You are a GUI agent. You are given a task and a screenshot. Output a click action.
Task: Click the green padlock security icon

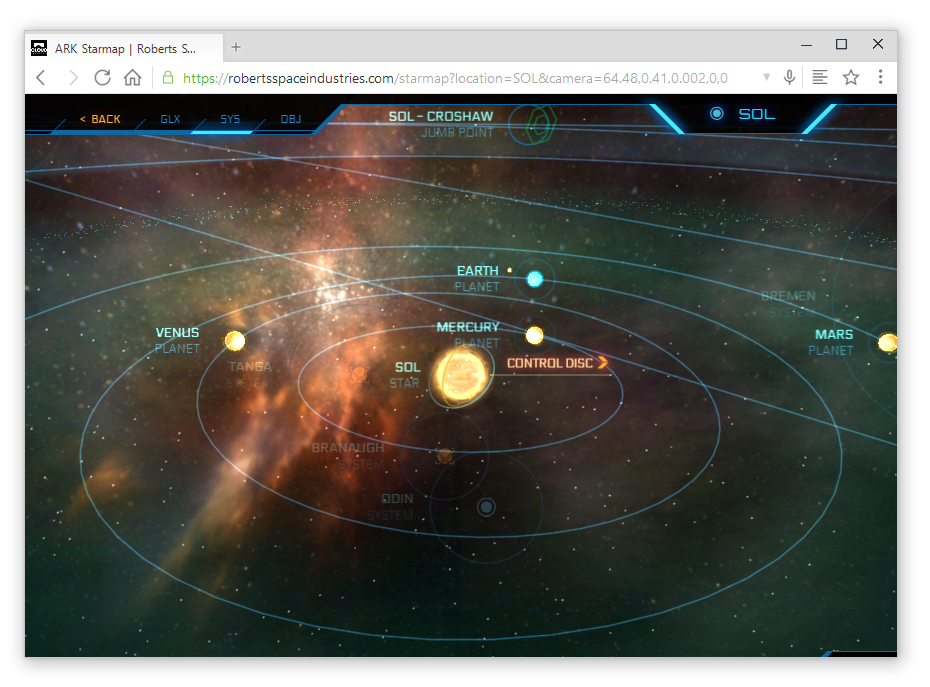point(168,78)
